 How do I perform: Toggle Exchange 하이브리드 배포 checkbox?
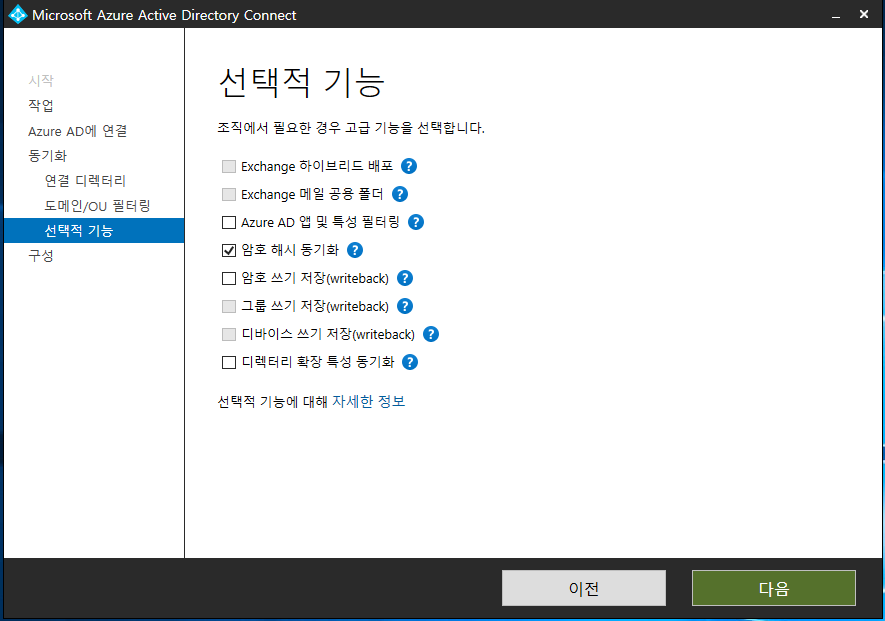[x=229, y=167]
